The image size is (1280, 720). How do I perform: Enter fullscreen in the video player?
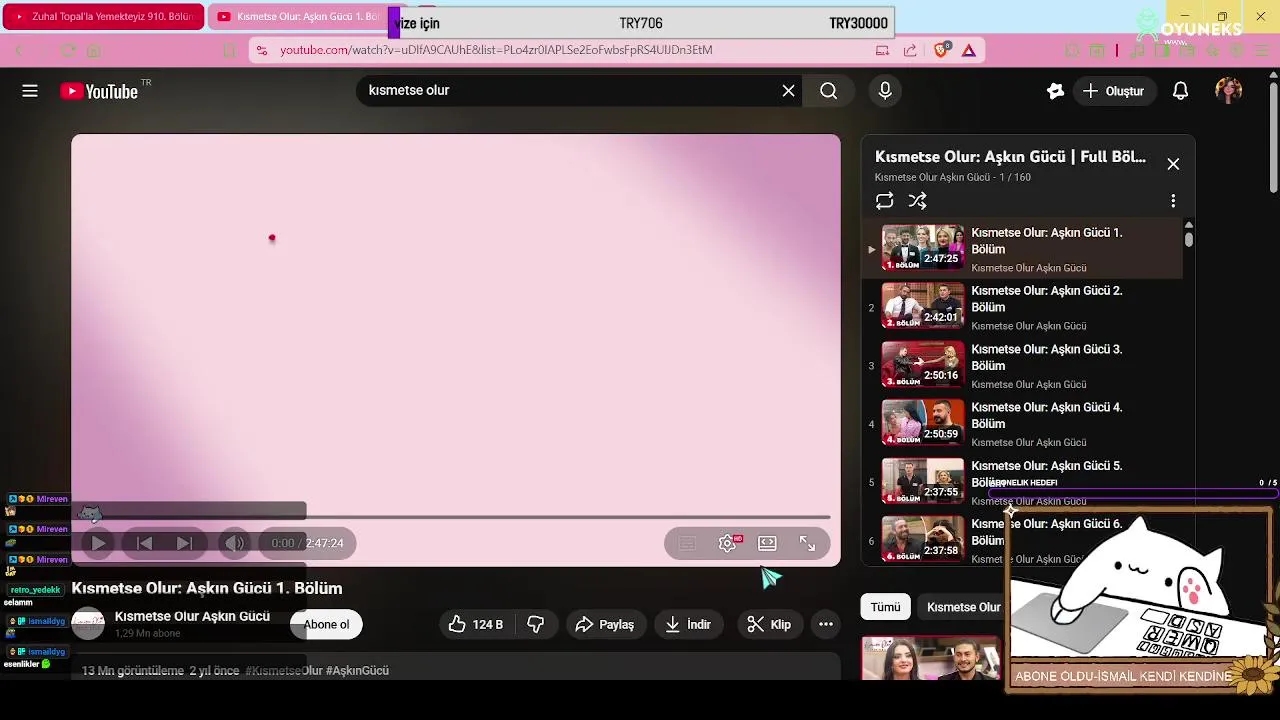coord(807,543)
